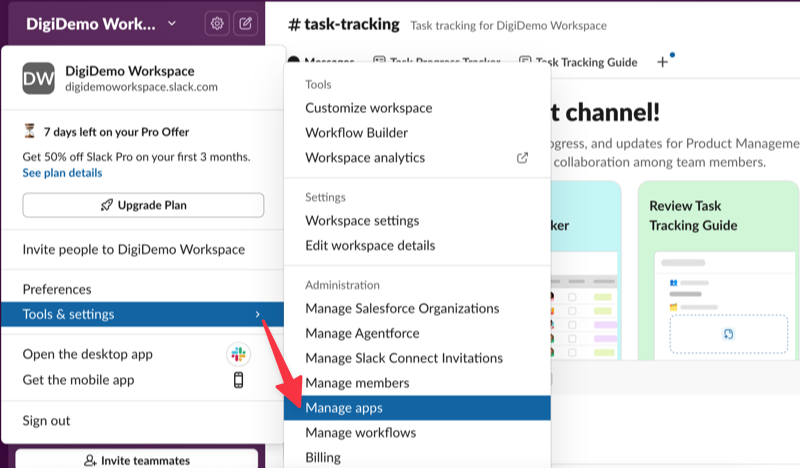Image resolution: width=800 pixels, height=468 pixels.
Task: Select Manage apps from the Administration menu
Action: 344,408
